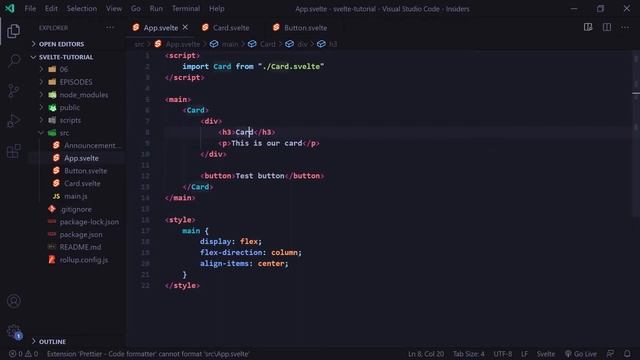Expand the node_modules folder
The width and height of the screenshot is (640, 360).
84,95
